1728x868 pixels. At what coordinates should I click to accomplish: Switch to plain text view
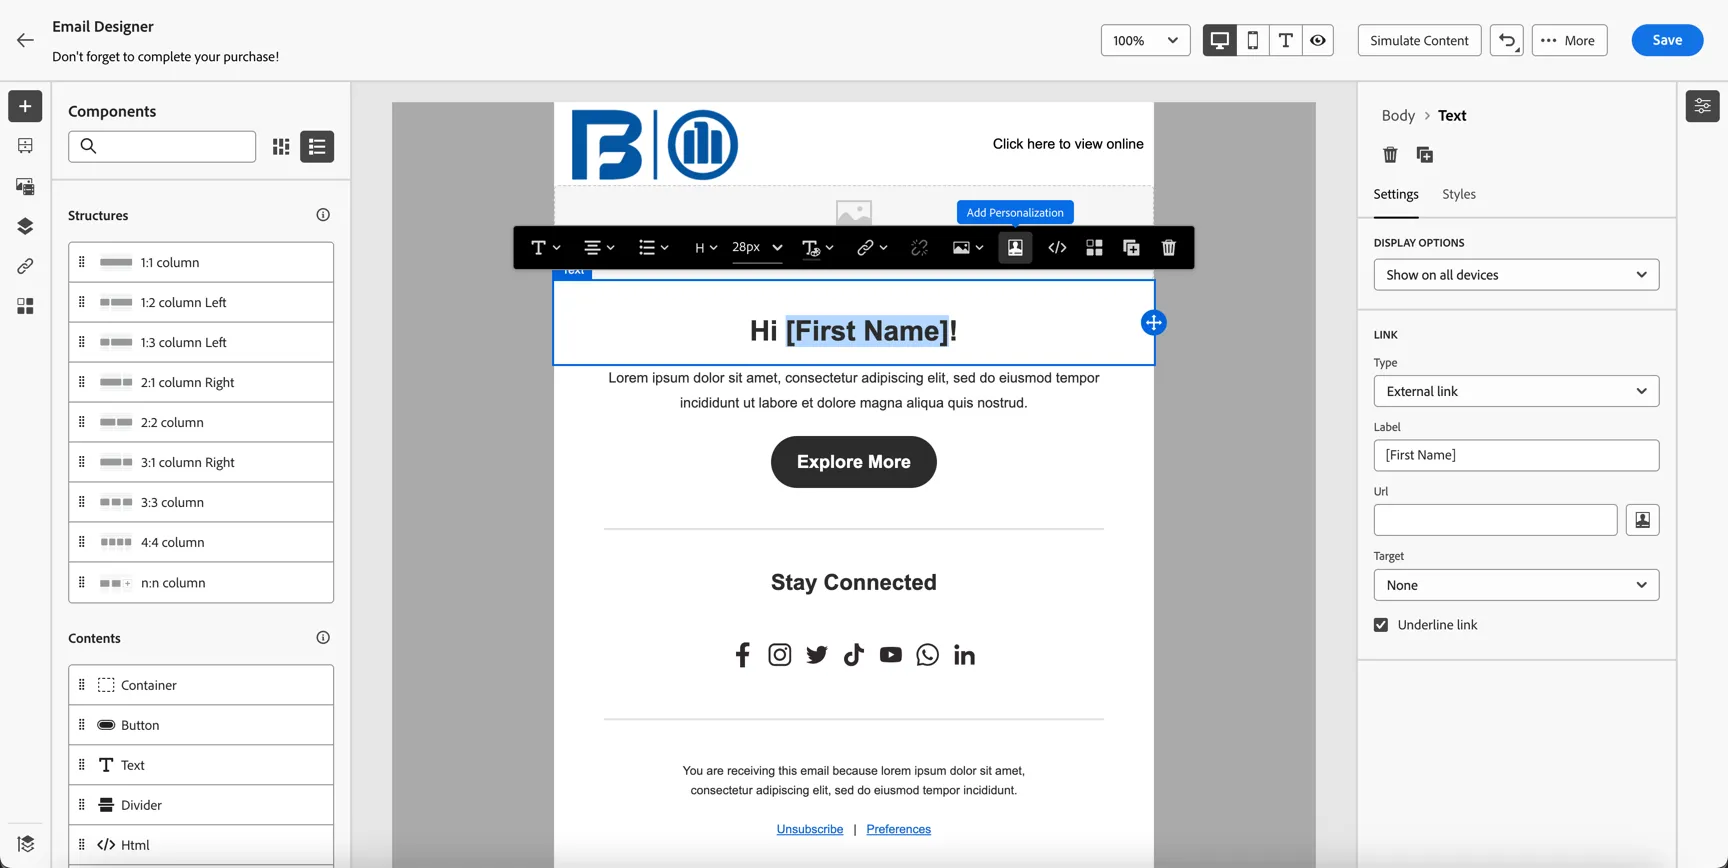(1285, 40)
